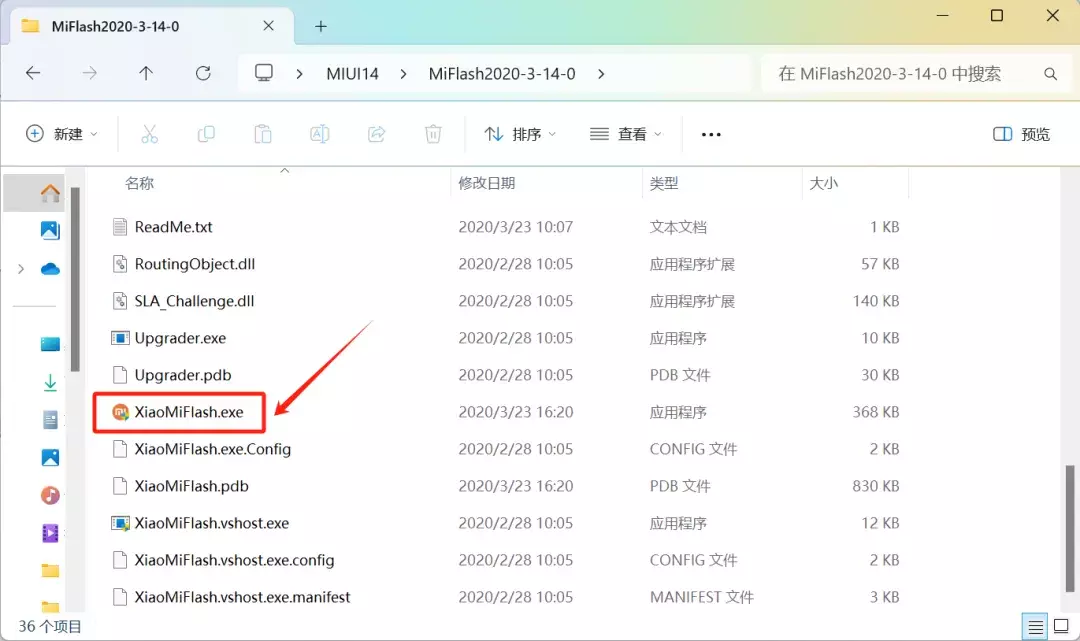Sort by 大小 column header
The width and height of the screenshot is (1080, 641).
[823, 183]
